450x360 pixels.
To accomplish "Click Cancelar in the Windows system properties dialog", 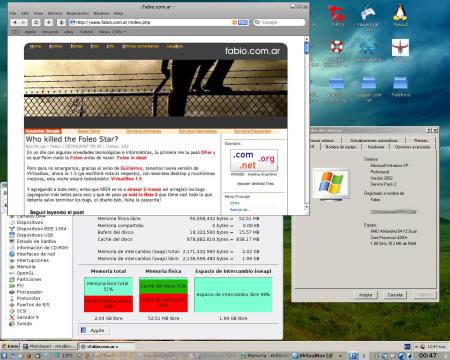I will pos(395,295).
